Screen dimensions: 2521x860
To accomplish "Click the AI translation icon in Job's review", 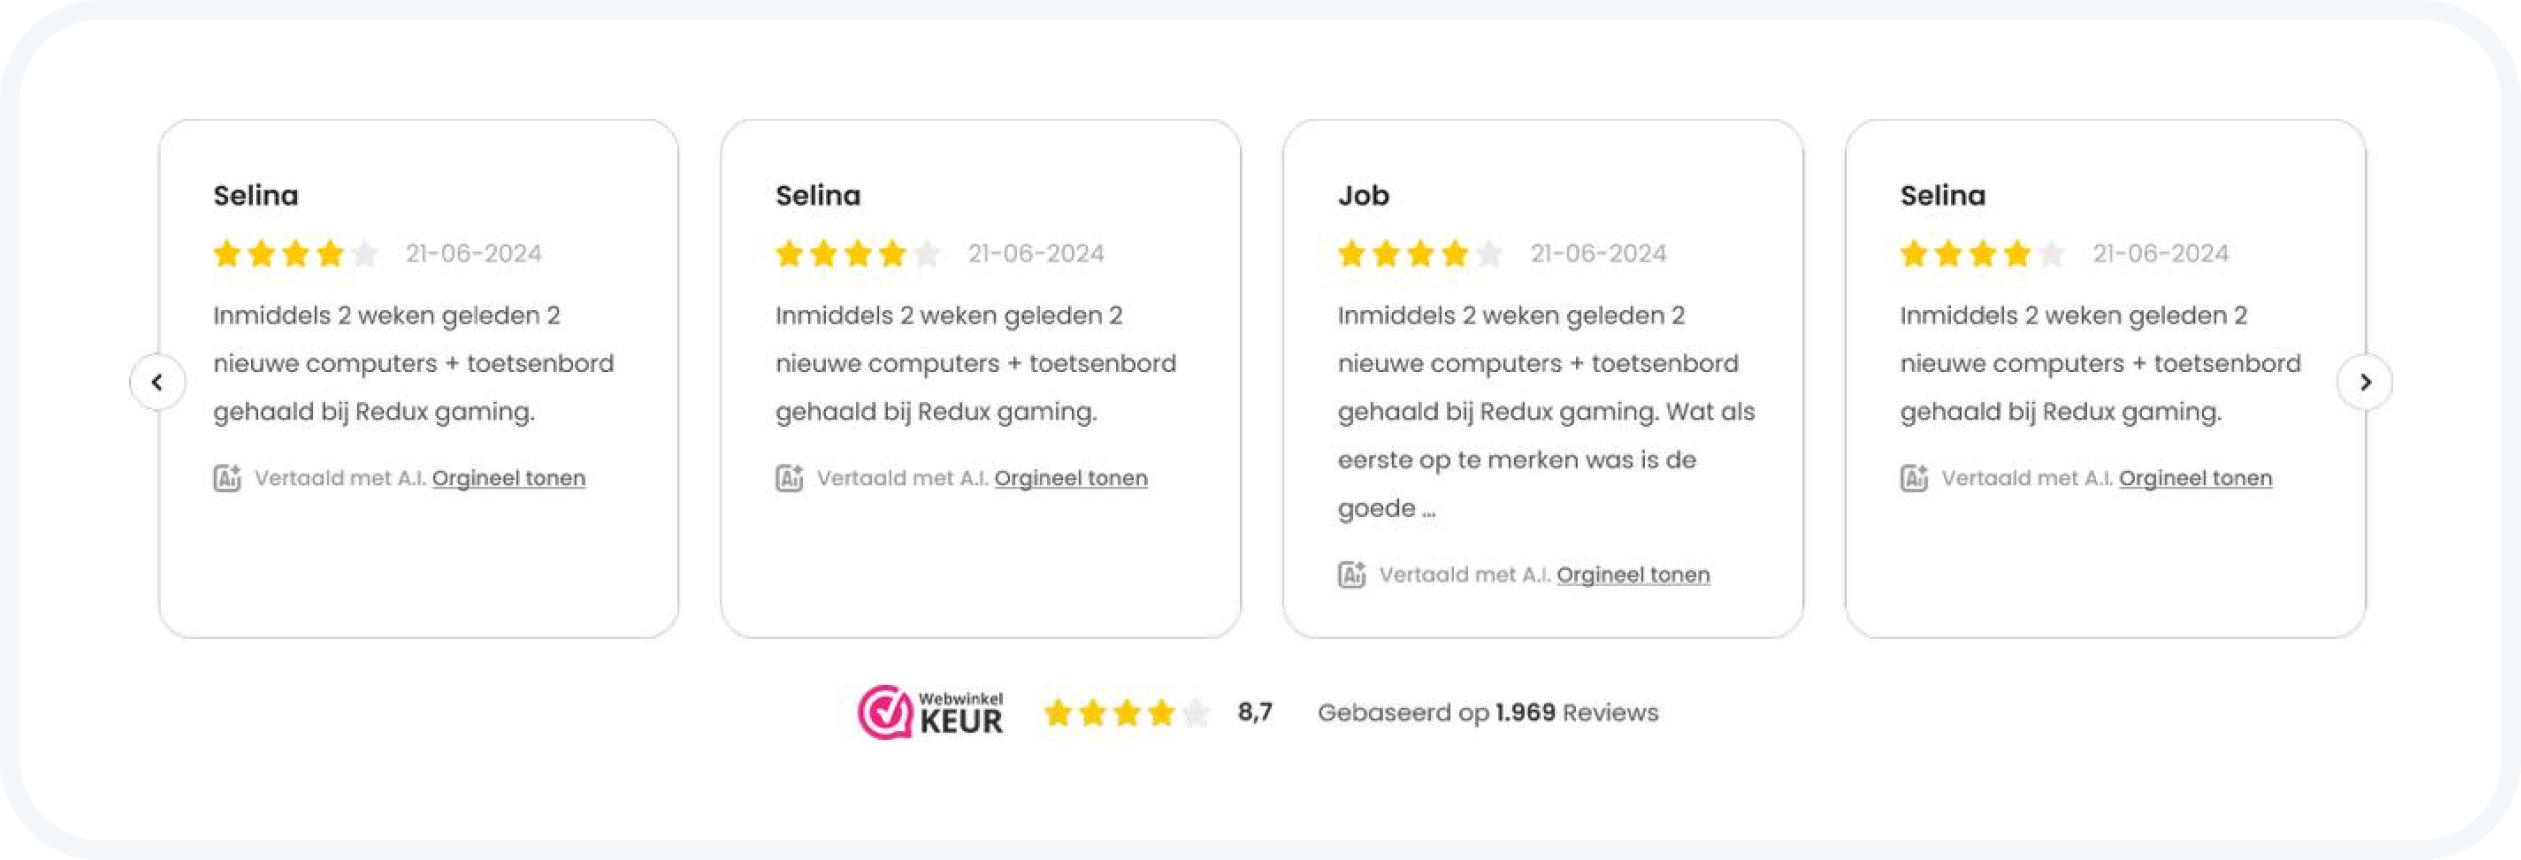I will 1351,575.
